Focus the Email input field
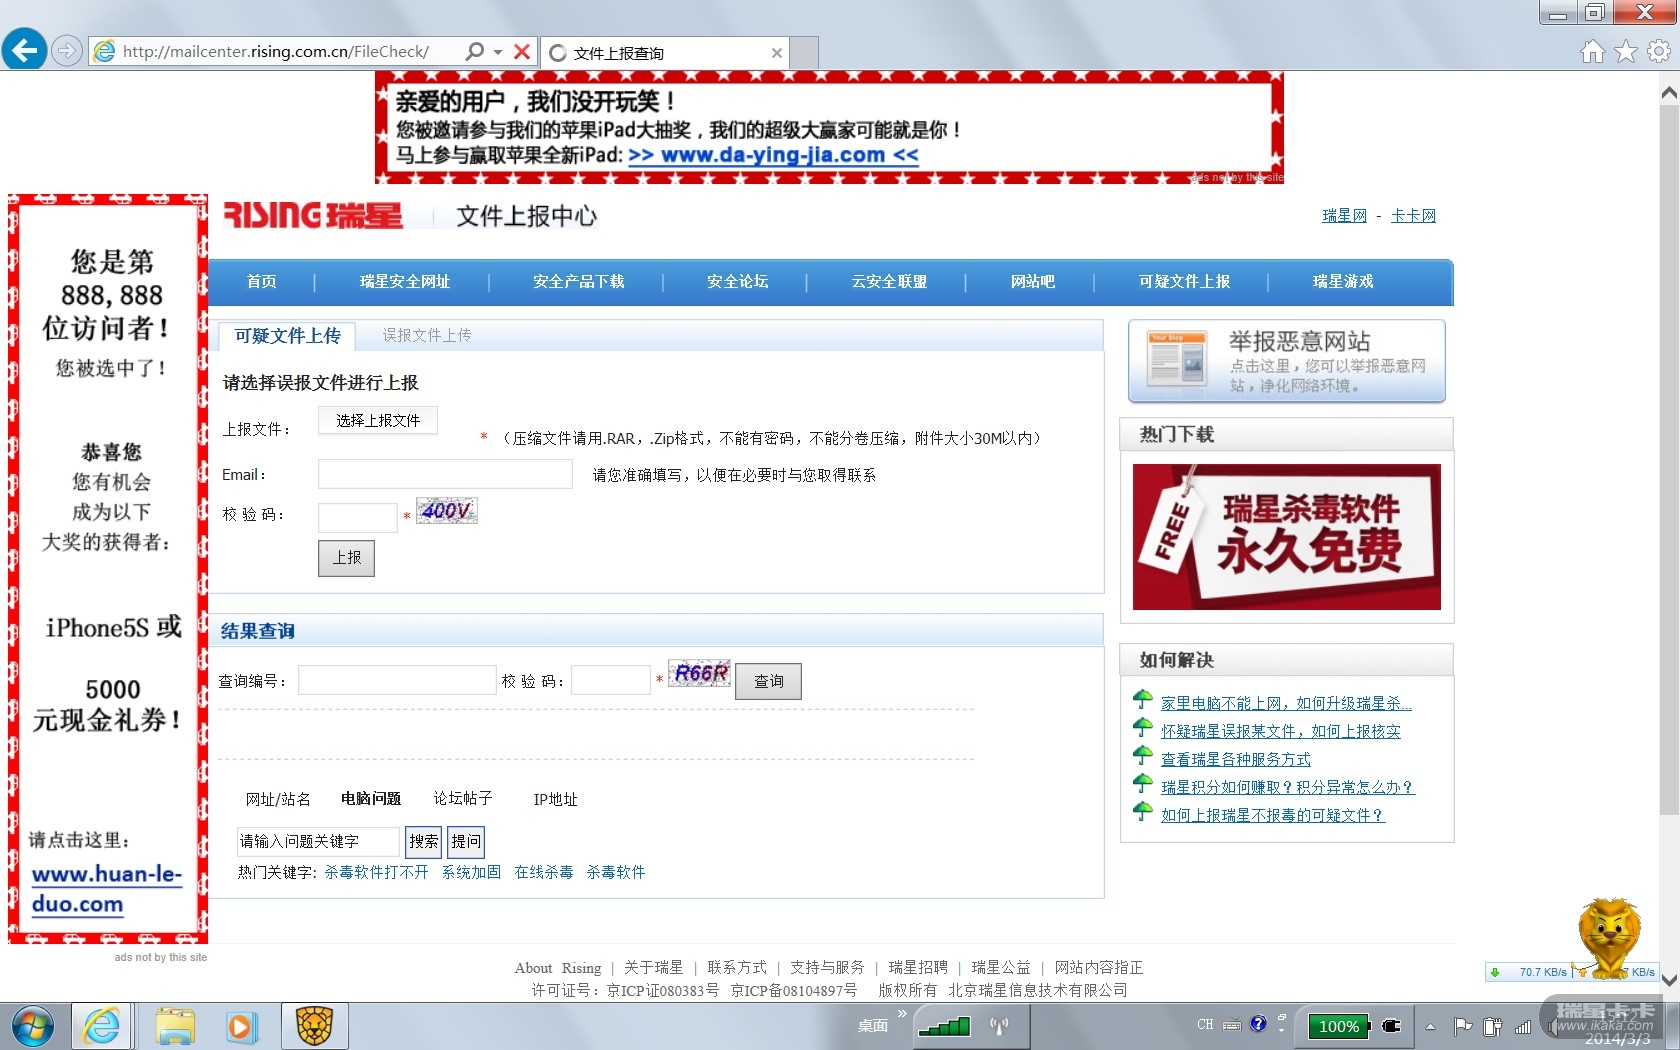This screenshot has width=1680, height=1050. [445, 474]
